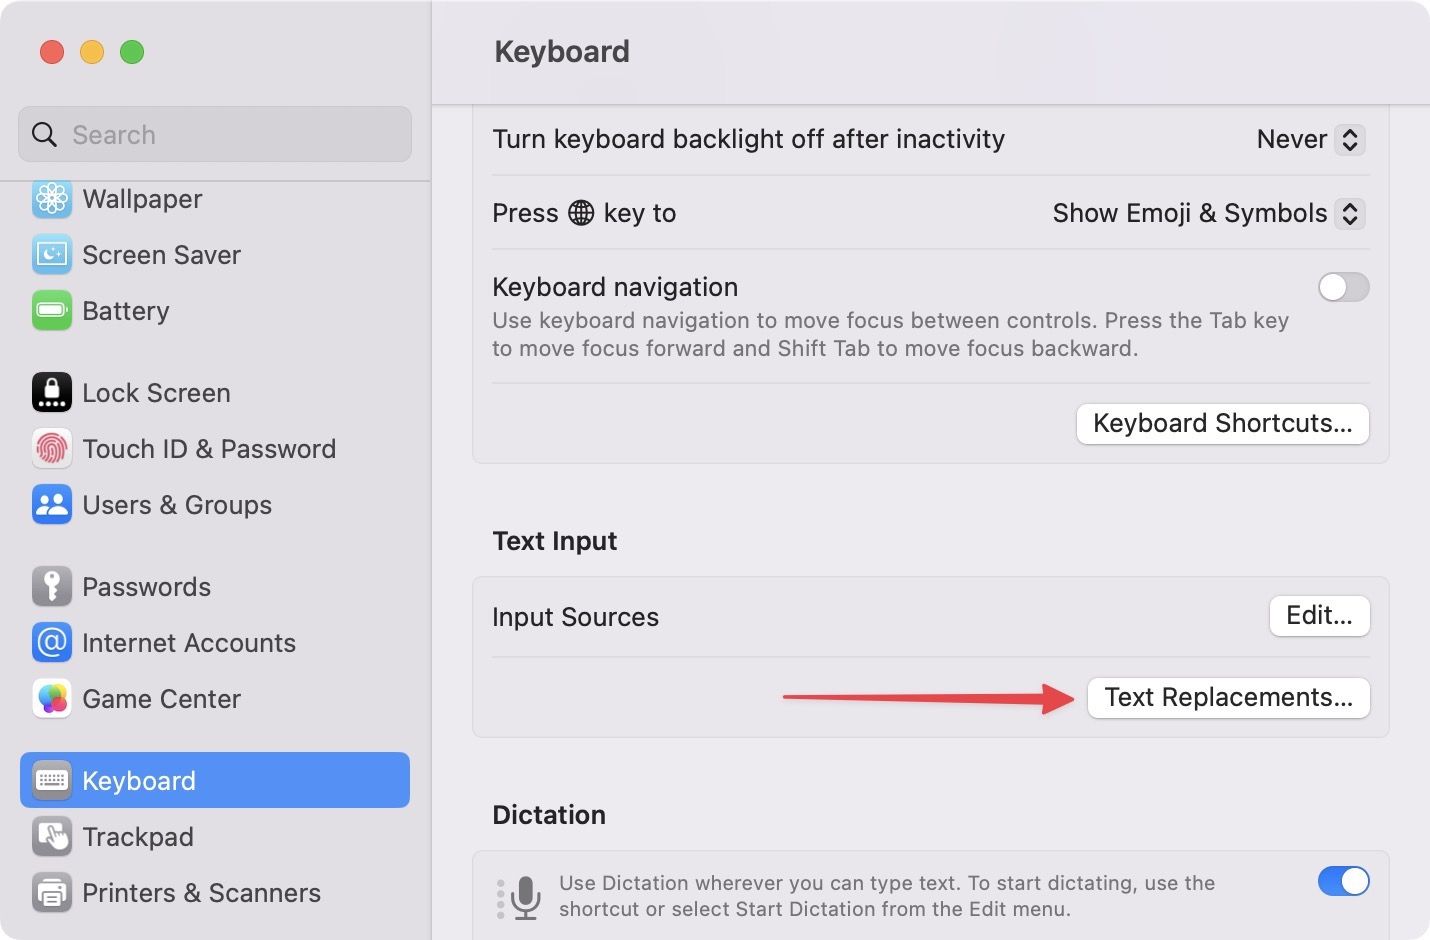Image resolution: width=1430 pixels, height=940 pixels.
Task: Turn off the Dictation switch
Action: pyautogui.click(x=1343, y=881)
